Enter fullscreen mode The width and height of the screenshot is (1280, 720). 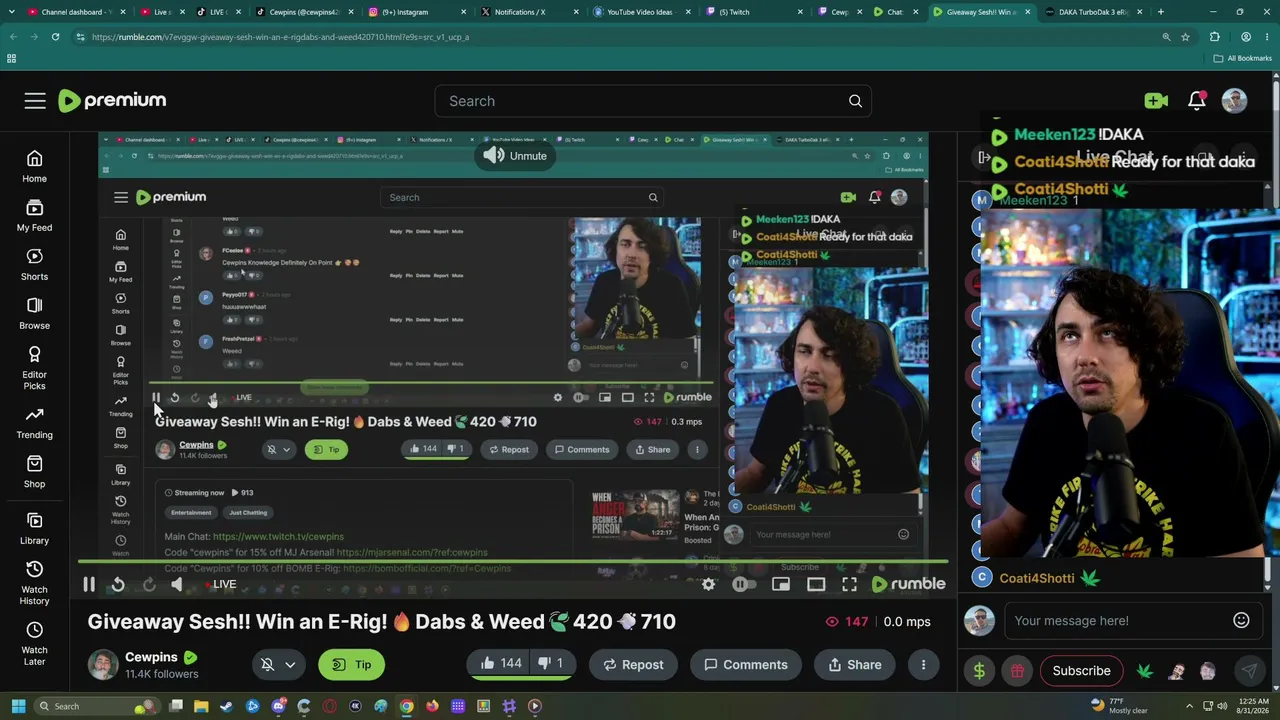coord(849,584)
